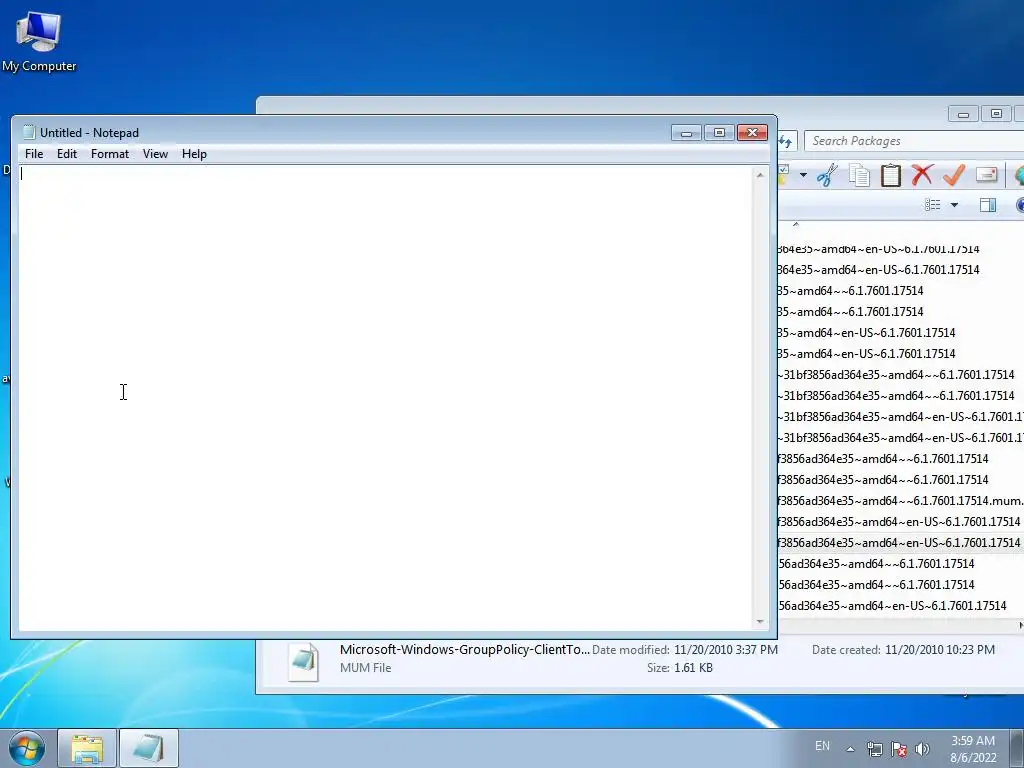Open the View menu in Notepad
The width and height of the screenshot is (1024, 768).
(155, 154)
